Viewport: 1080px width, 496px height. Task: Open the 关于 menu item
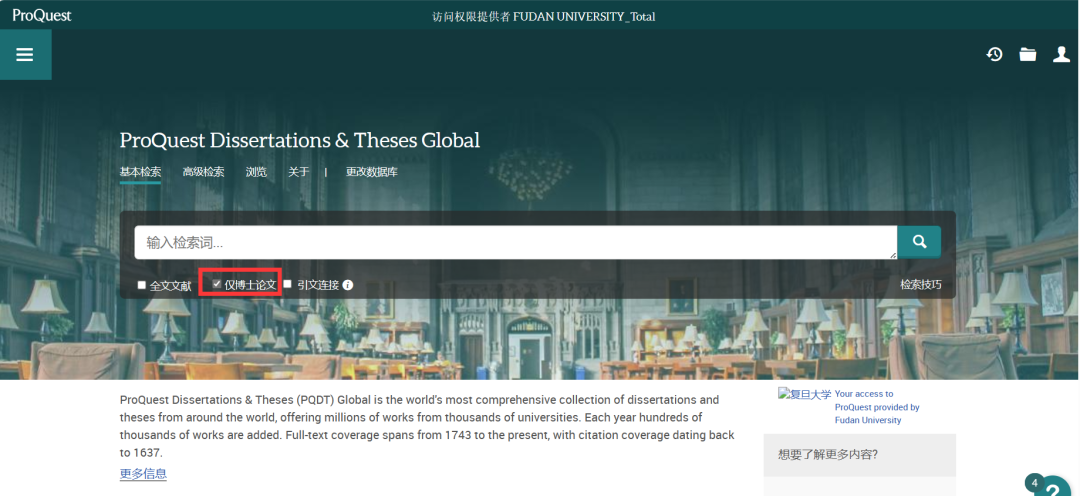tap(298, 172)
